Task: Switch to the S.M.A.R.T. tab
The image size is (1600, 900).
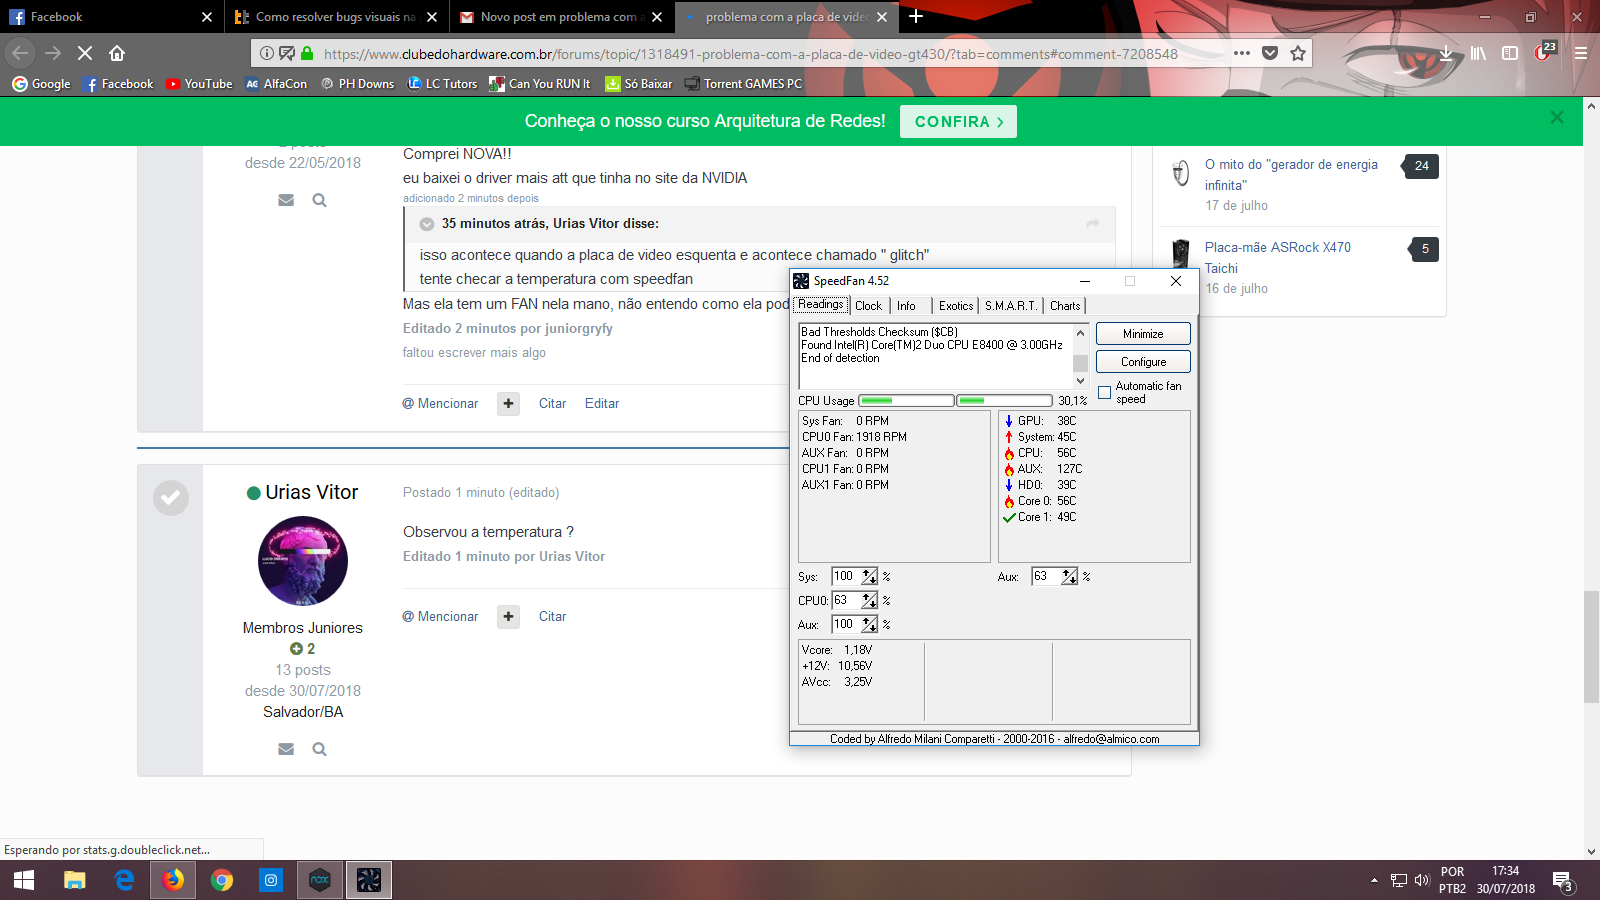Action: (x=1010, y=306)
